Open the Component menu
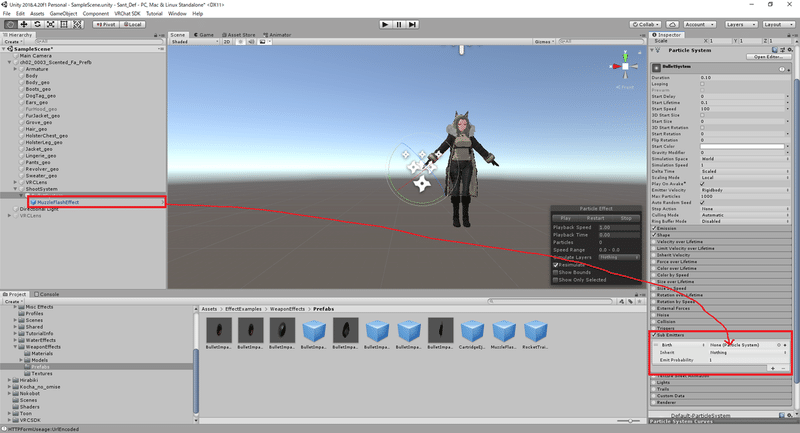The image size is (800, 433). [95, 13]
